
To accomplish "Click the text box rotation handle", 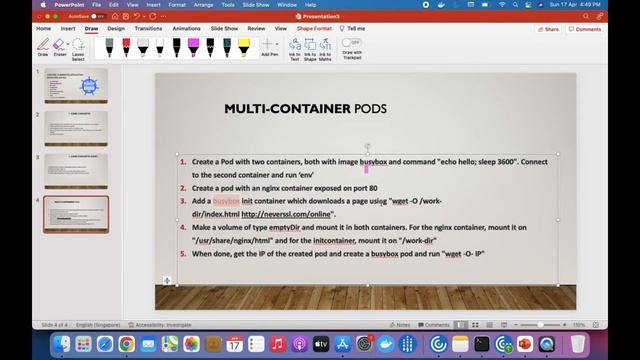I will [367, 146].
